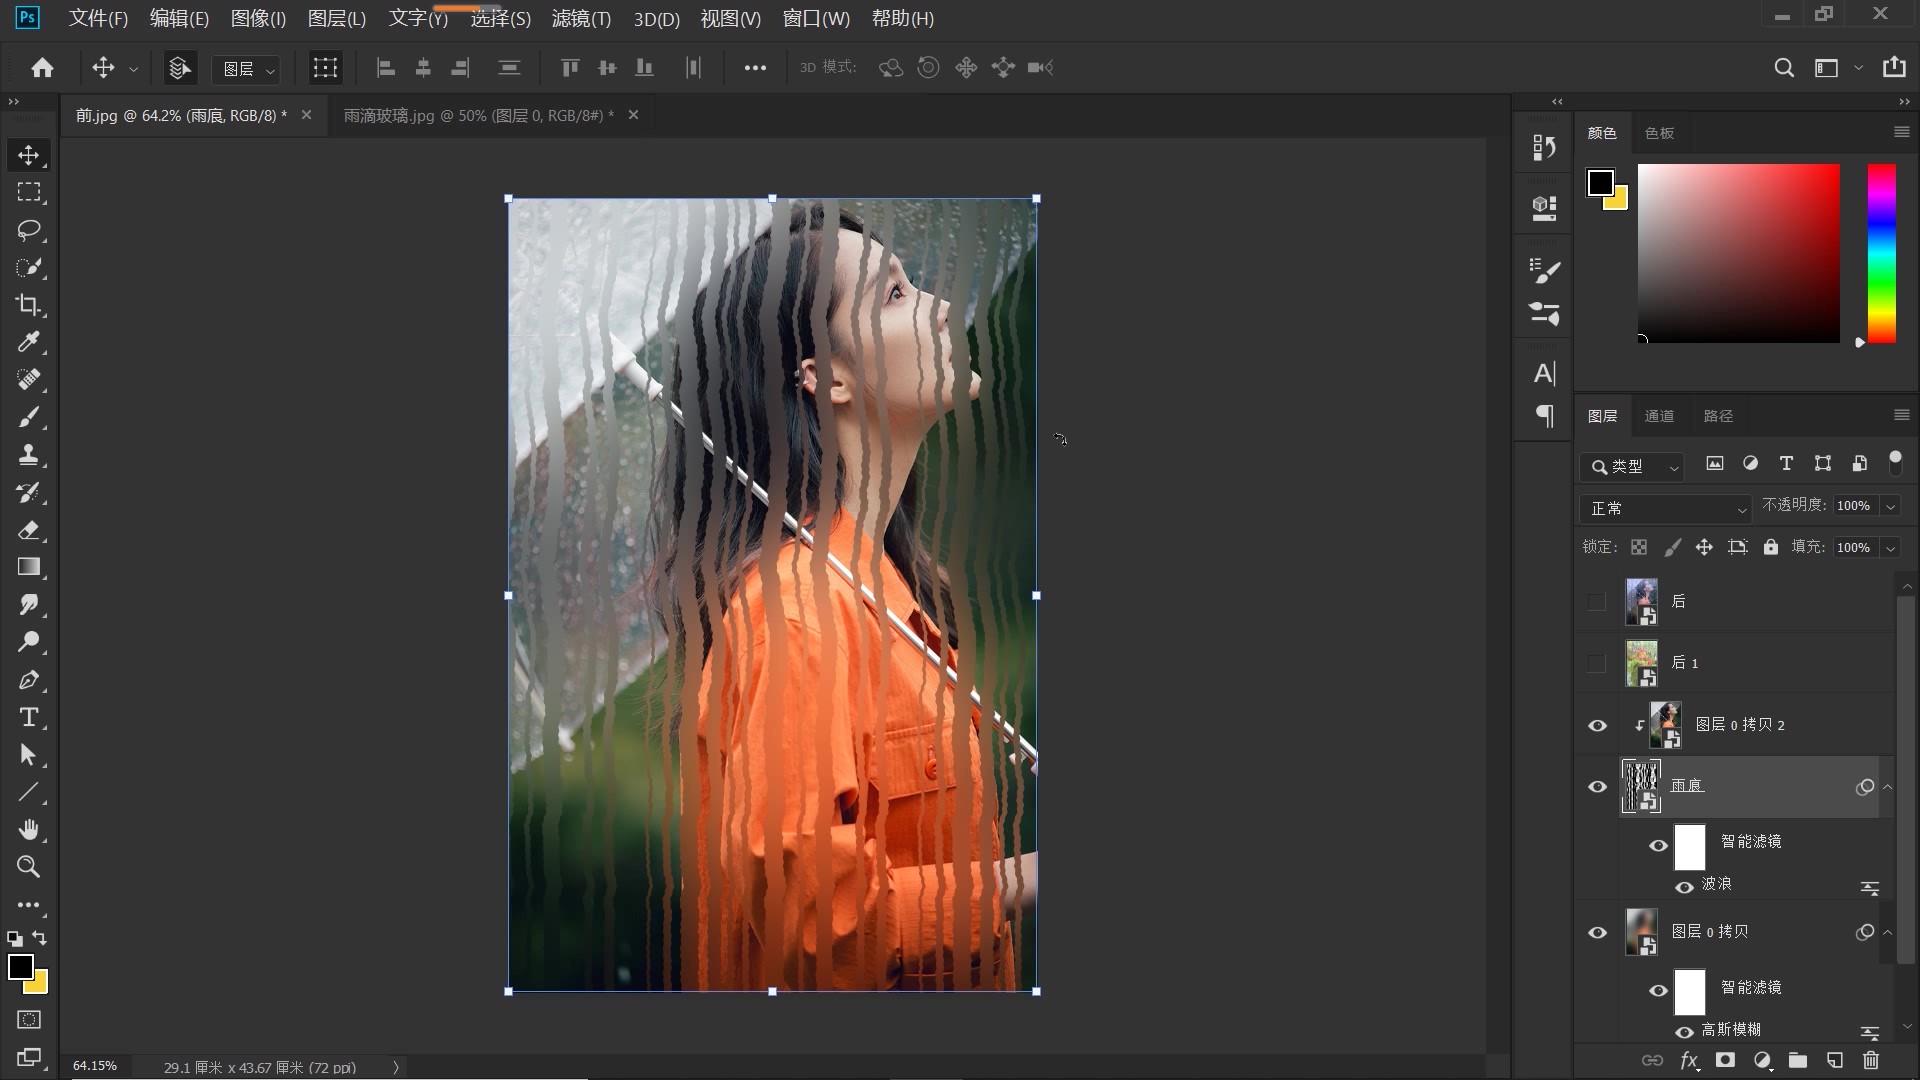
Task: Hide the 高斯模糊 smart filter
Action: (x=1684, y=1032)
